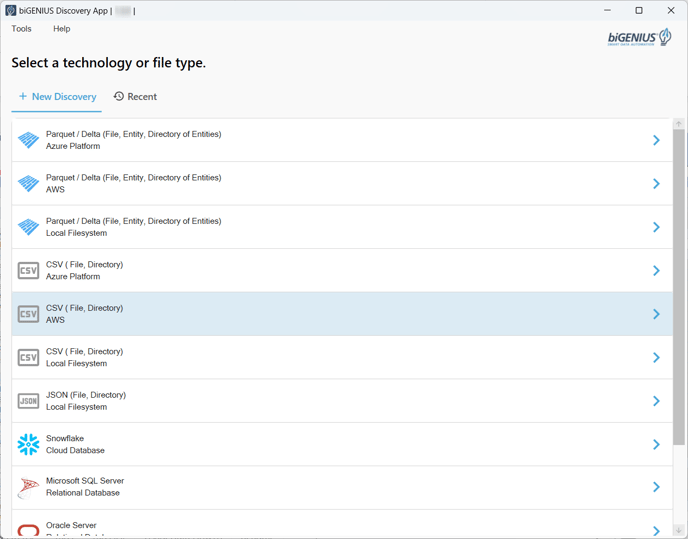The image size is (688, 539).
Task: Select JSON (File, Directory) label
Action: (x=86, y=395)
